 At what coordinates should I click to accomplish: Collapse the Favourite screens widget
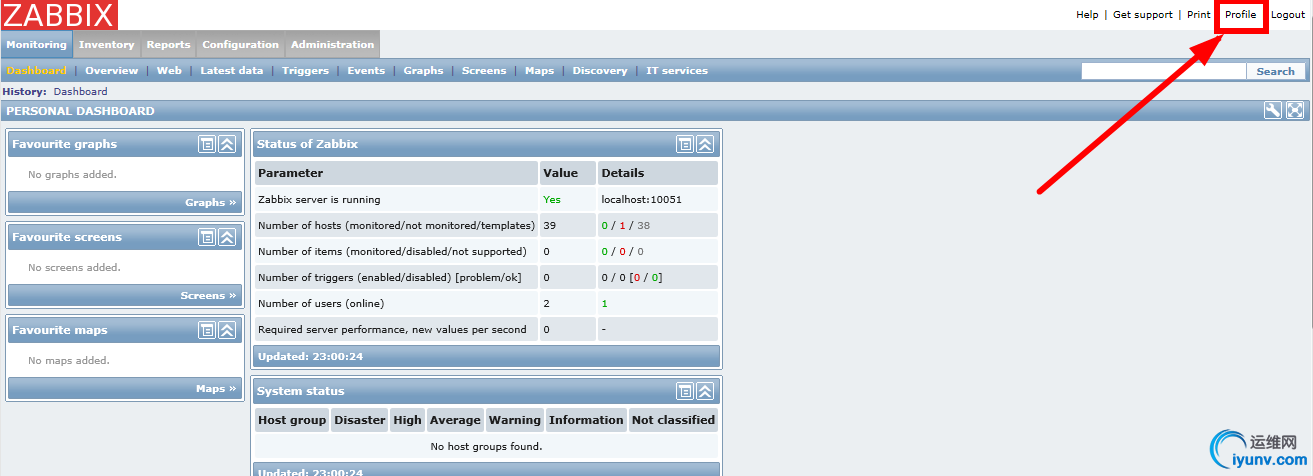[227, 237]
